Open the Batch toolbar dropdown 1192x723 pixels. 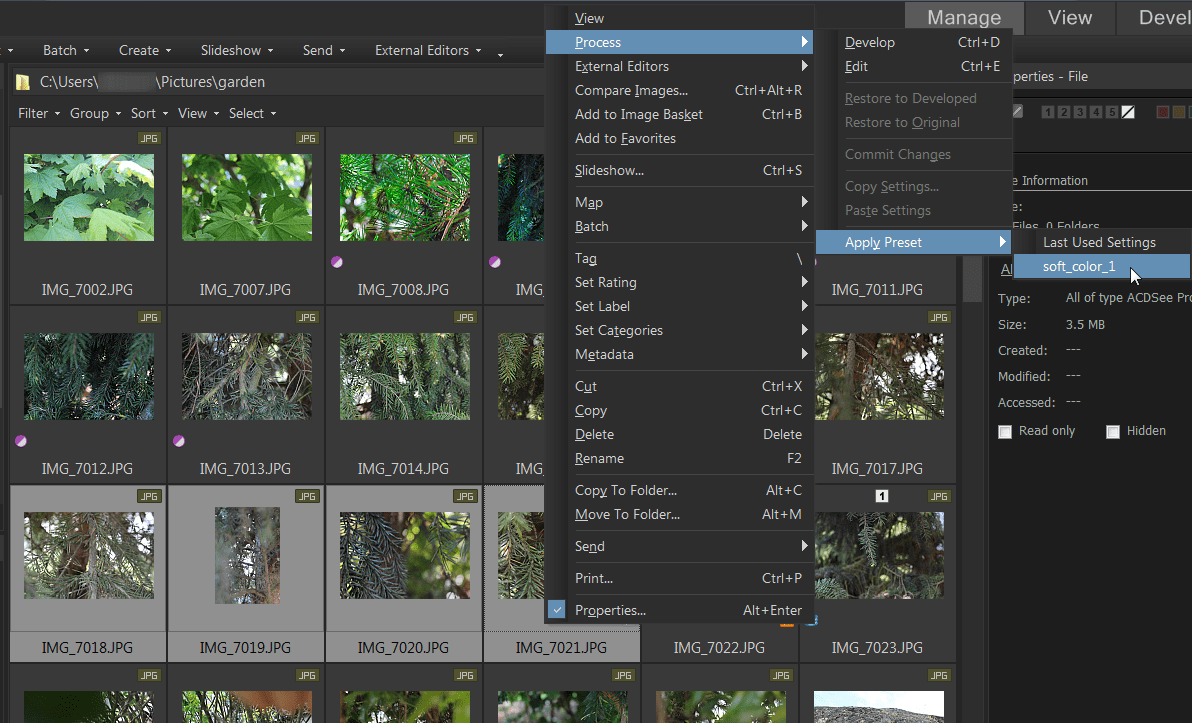click(x=66, y=50)
